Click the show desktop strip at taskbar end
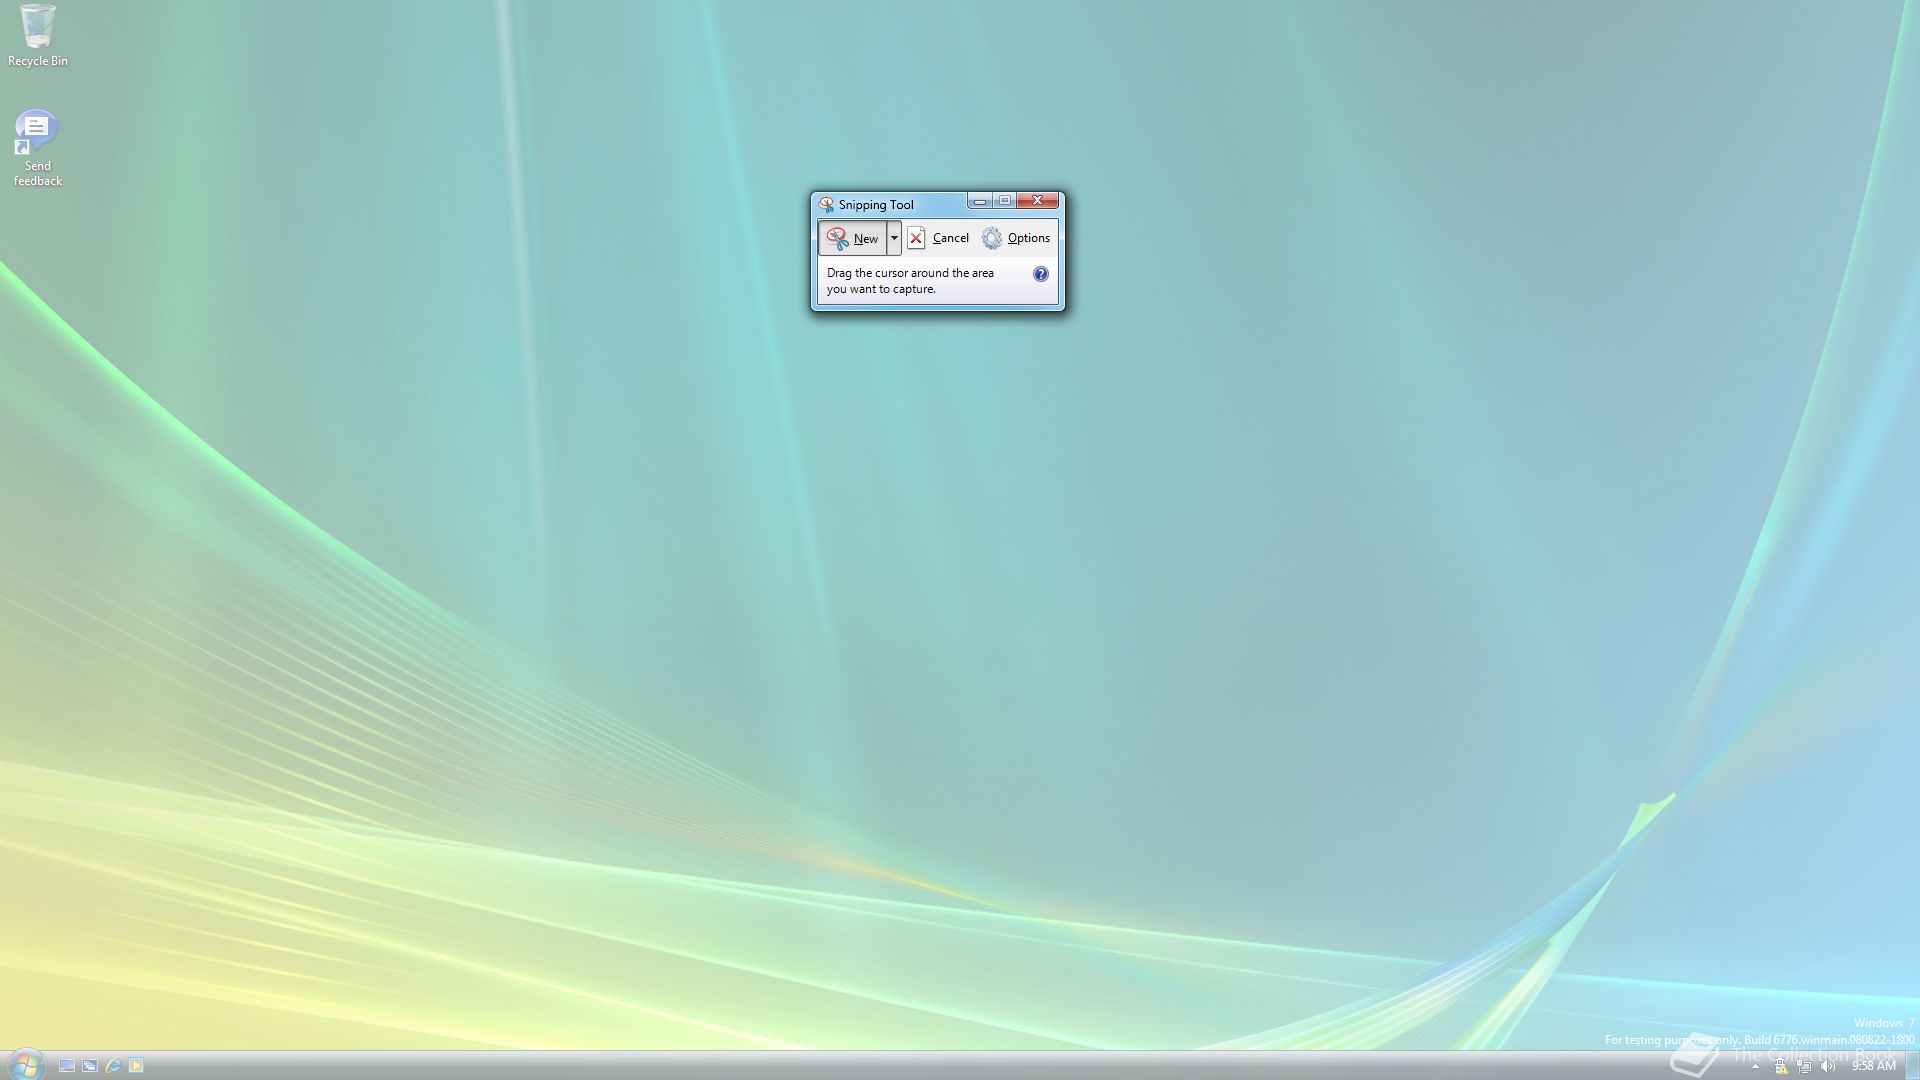The height and width of the screenshot is (1080, 1920). (x=1912, y=1066)
